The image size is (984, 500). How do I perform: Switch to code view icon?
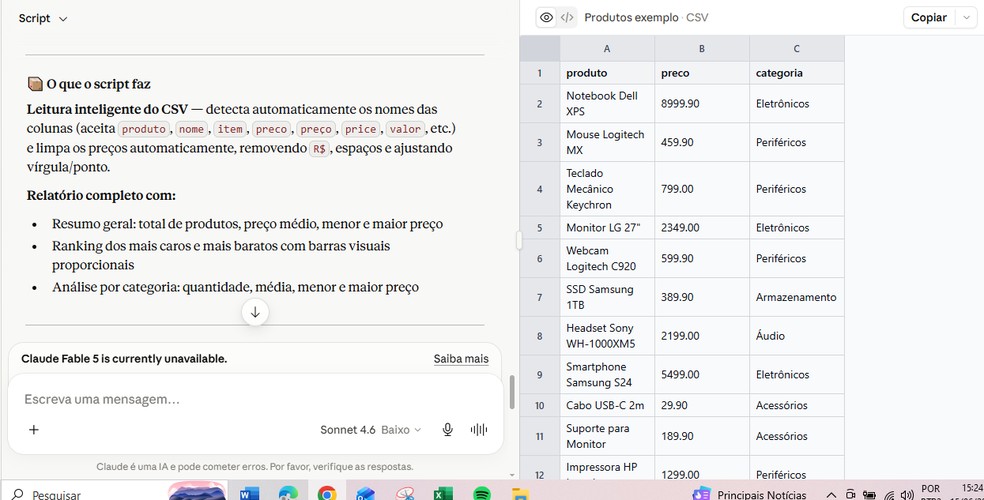click(x=567, y=18)
